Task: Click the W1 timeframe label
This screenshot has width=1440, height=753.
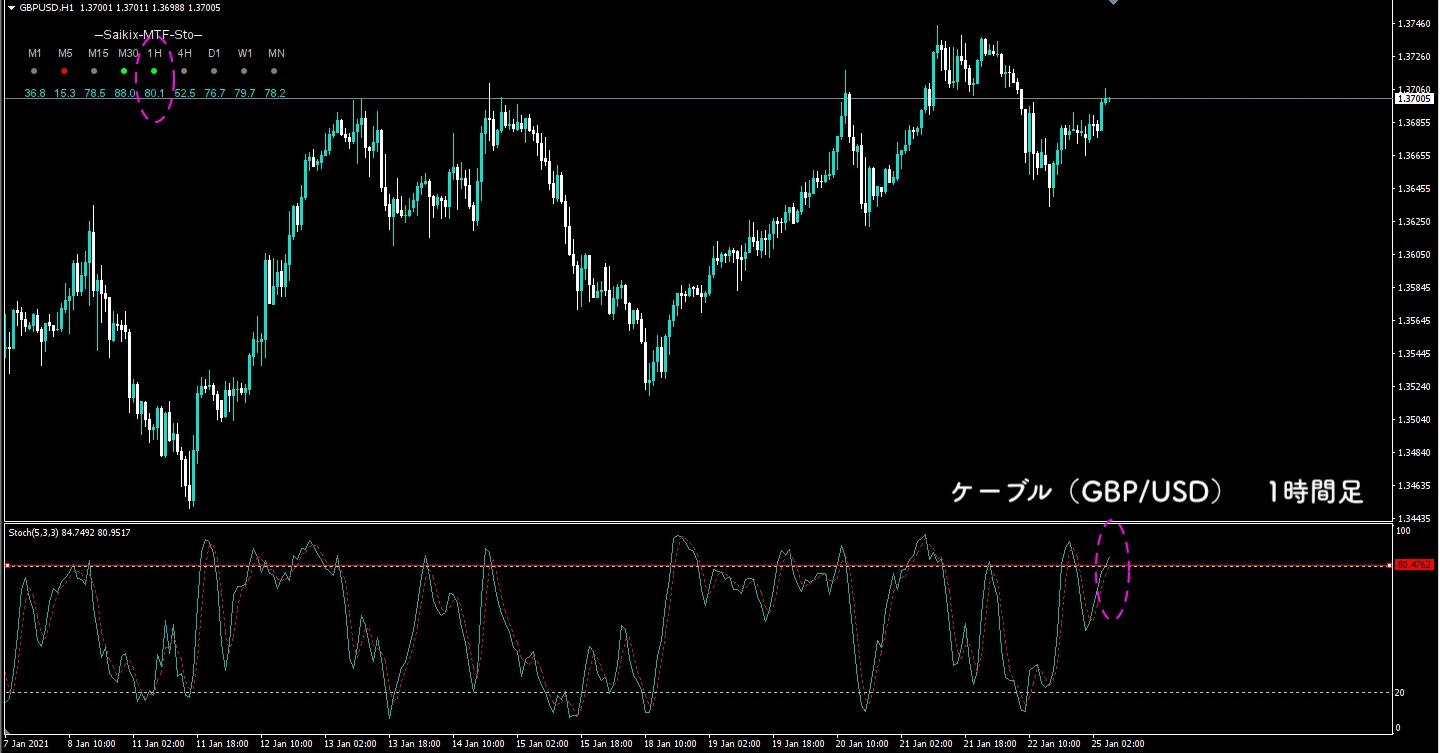Action: click(x=245, y=53)
